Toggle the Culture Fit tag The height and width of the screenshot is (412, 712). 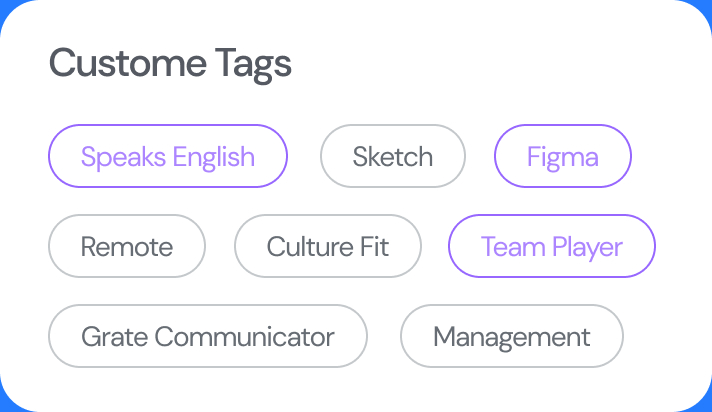(328, 247)
